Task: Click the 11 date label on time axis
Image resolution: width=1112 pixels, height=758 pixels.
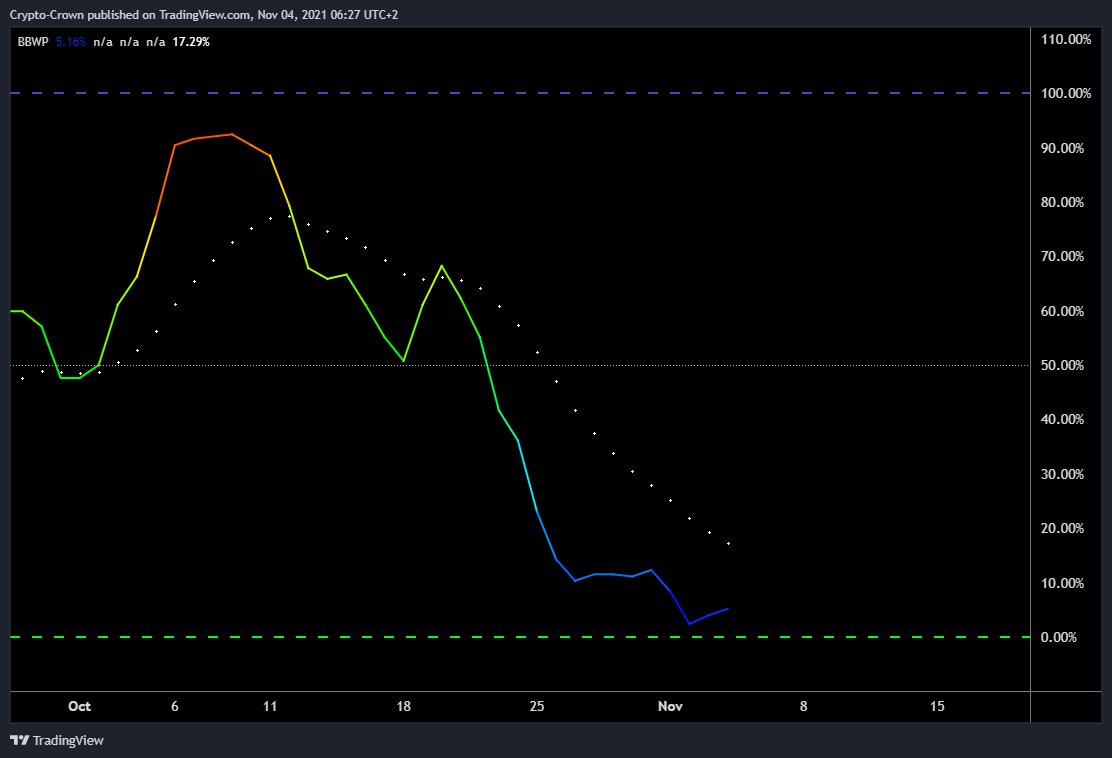Action: point(270,706)
